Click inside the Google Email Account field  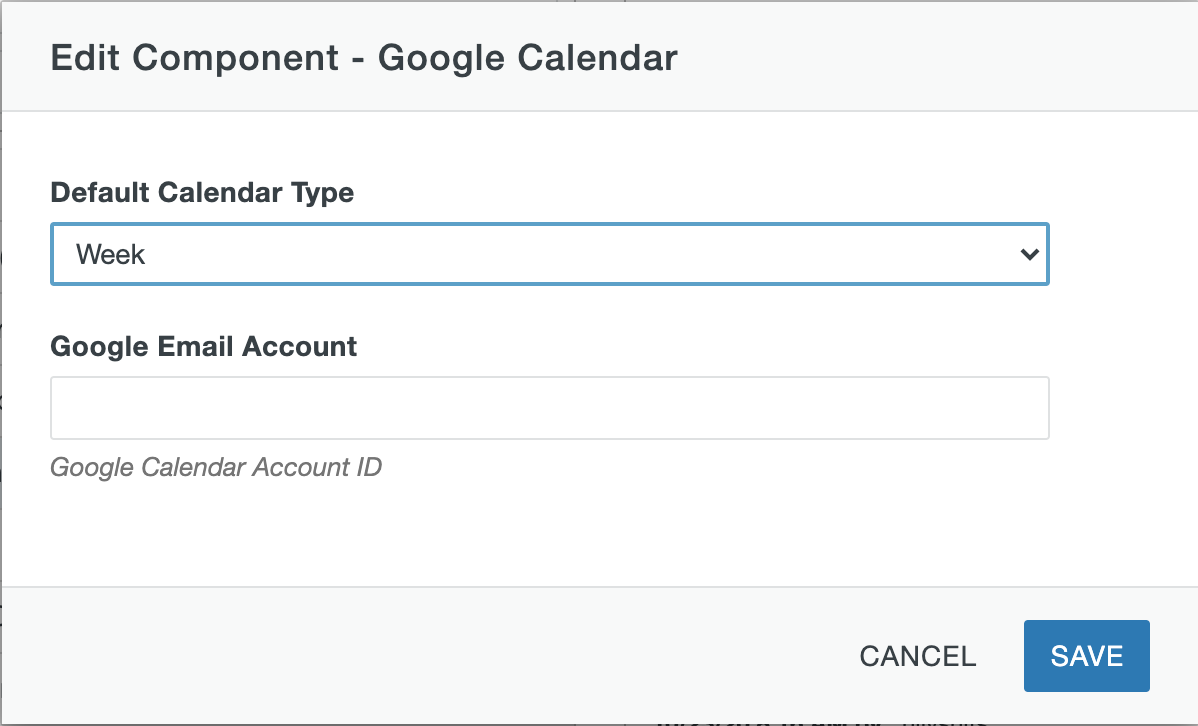(549, 408)
